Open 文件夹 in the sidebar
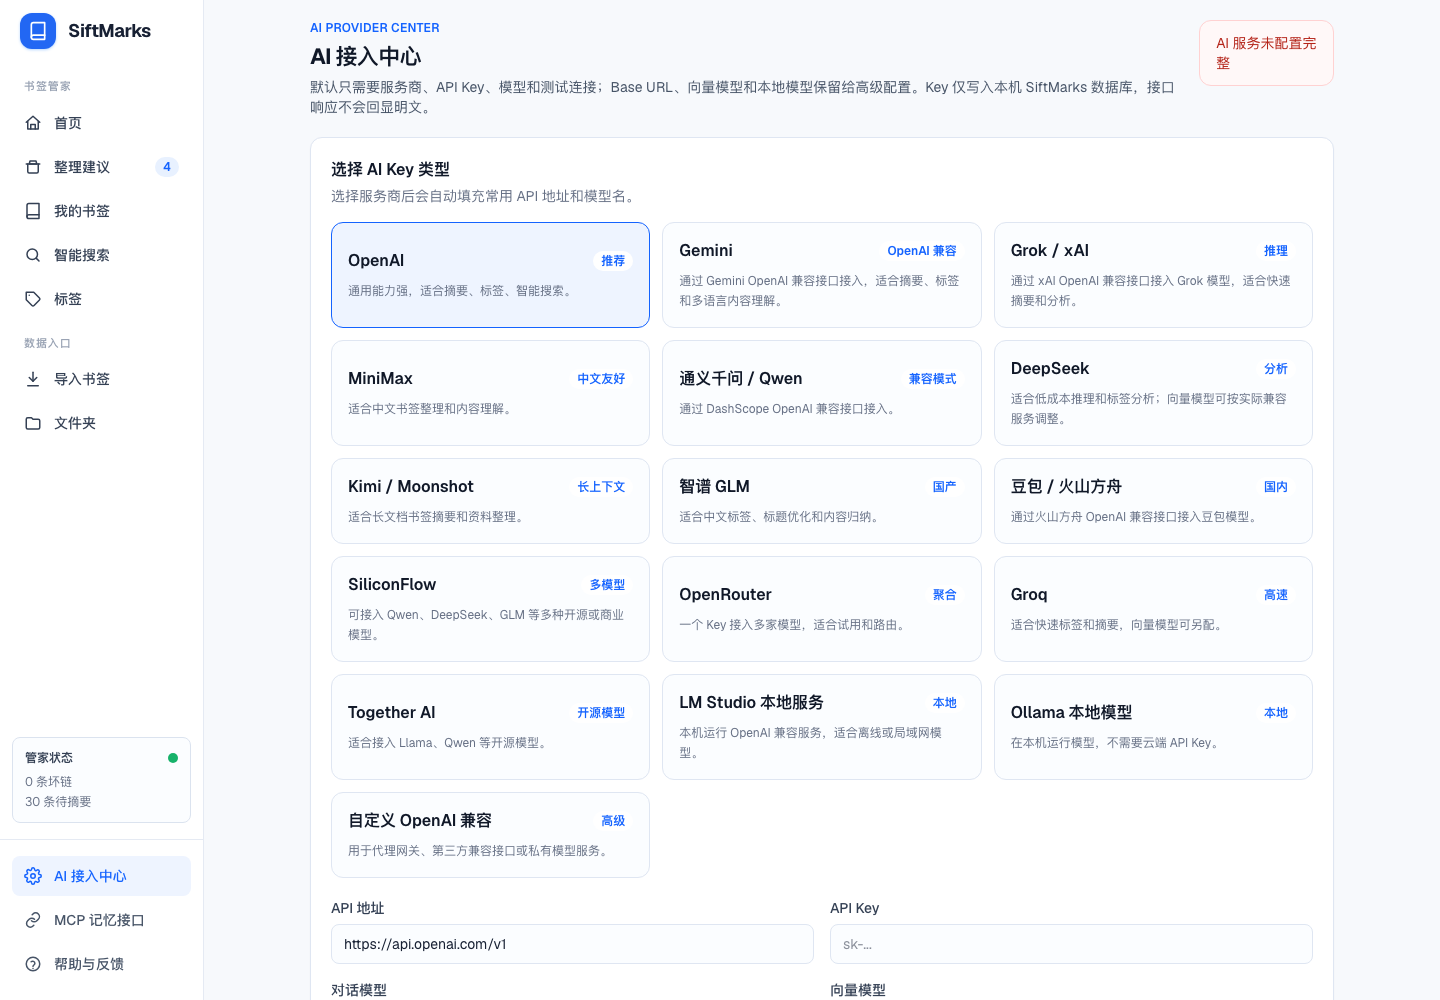The width and height of the screenshot is (1440, 1000). 101,423
